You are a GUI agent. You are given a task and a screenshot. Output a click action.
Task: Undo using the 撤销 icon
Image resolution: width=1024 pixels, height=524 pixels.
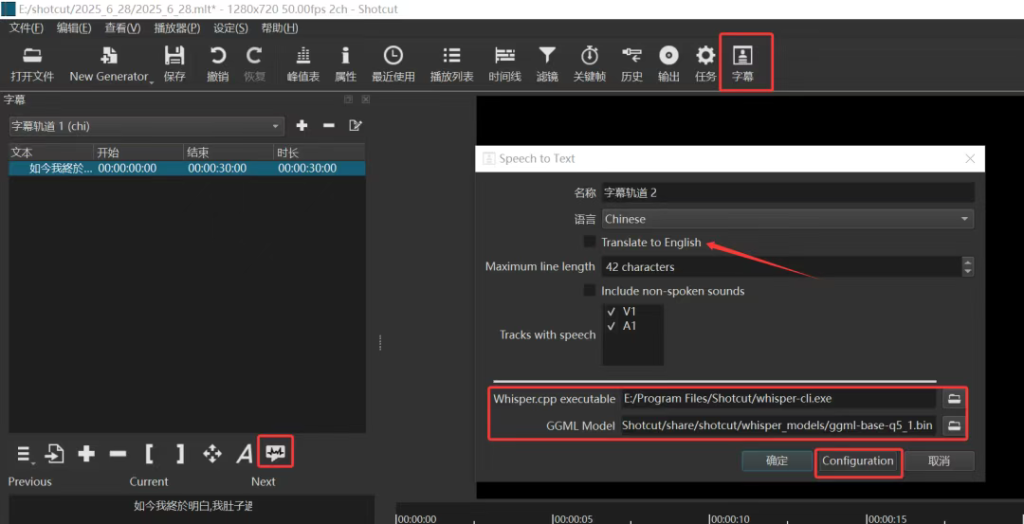coord(217,64)
